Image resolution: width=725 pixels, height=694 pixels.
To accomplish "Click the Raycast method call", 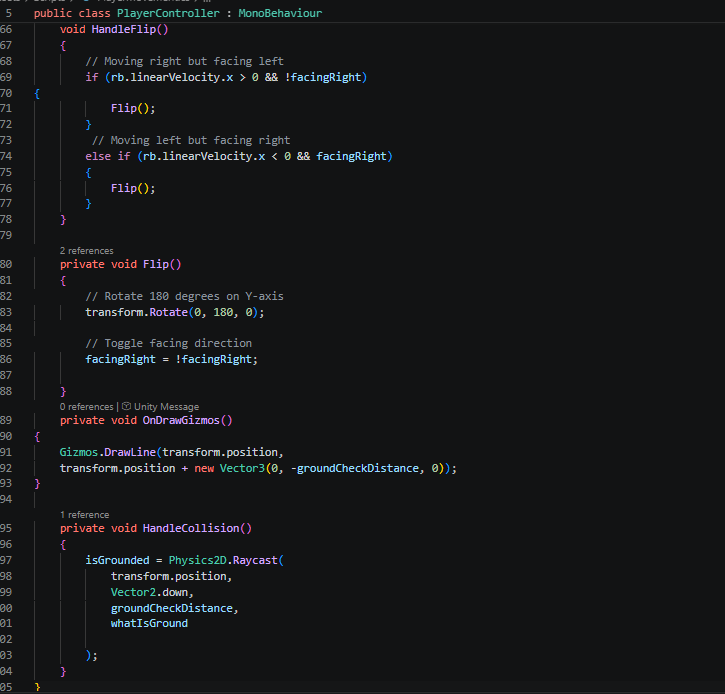I will pos(255,560).
